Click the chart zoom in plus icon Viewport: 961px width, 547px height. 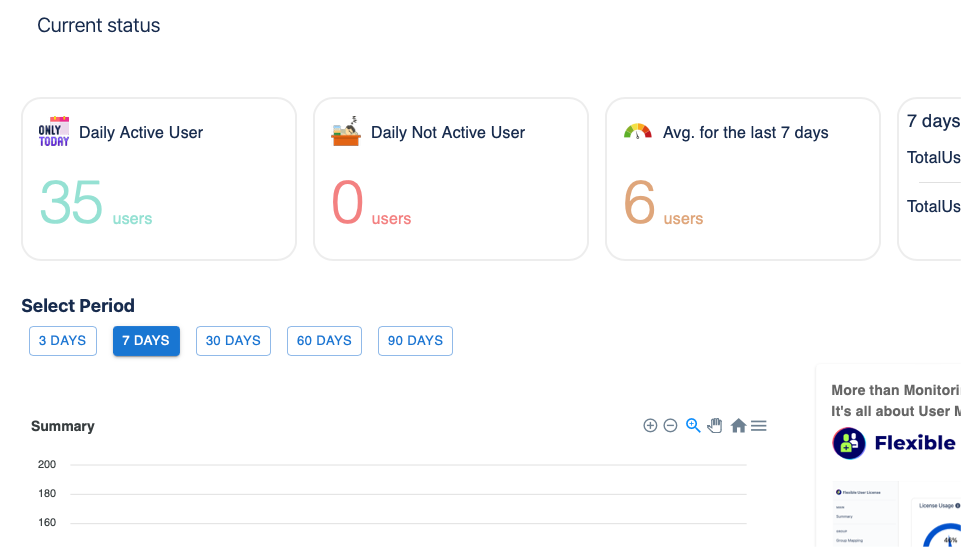click(650, 426)
